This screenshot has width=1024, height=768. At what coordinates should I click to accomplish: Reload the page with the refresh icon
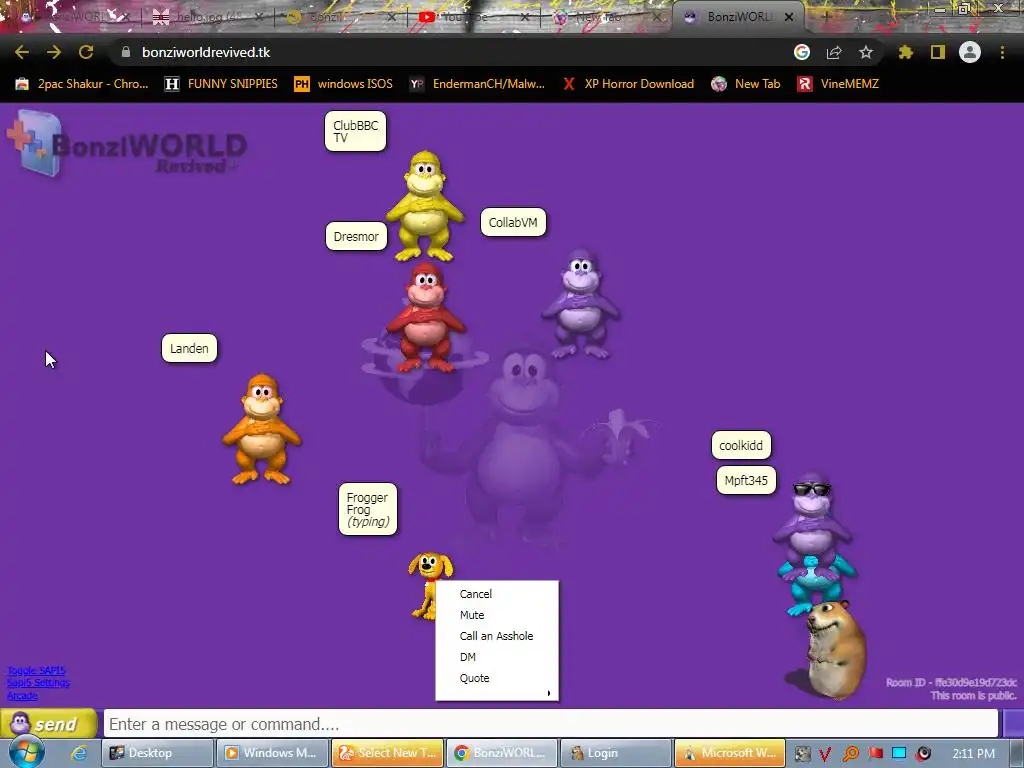tap(86, 52)
